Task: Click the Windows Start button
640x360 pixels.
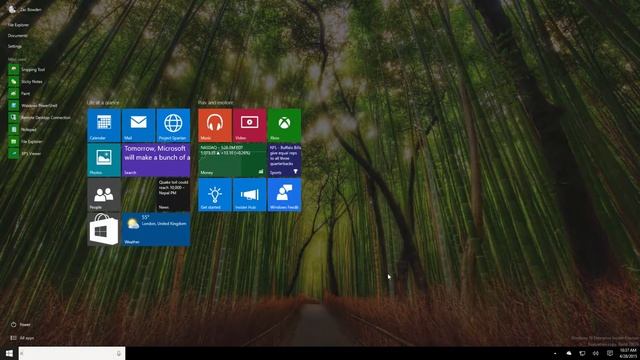Action: 9,353
